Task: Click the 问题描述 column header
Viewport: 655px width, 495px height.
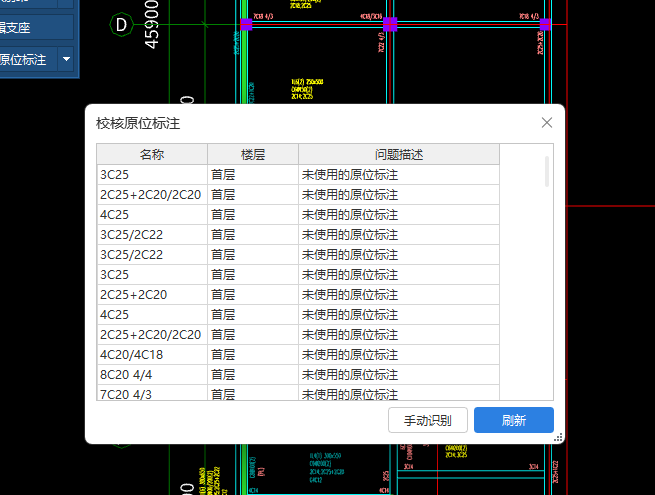Action: (399, 155)
